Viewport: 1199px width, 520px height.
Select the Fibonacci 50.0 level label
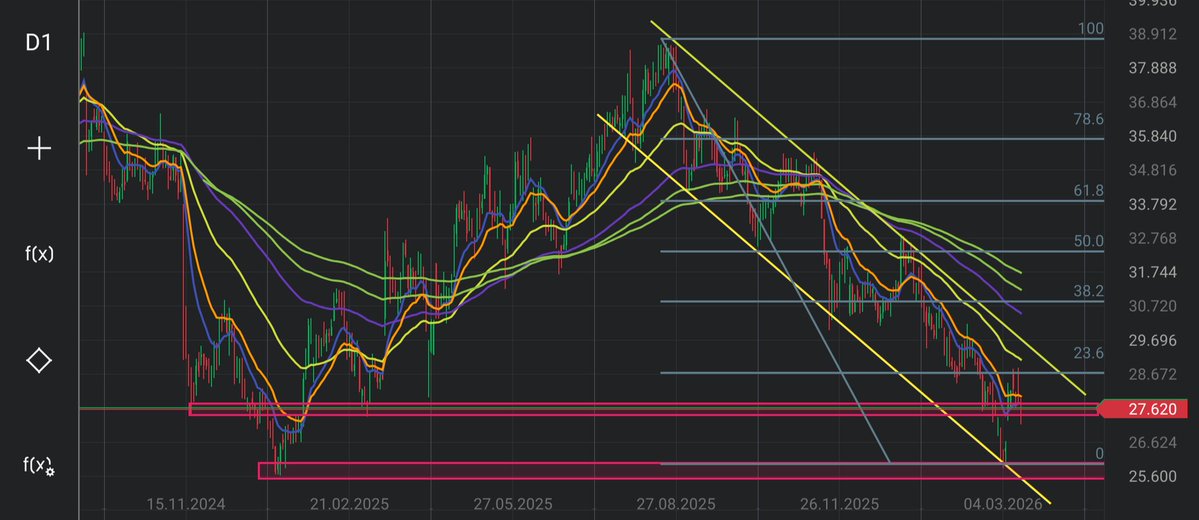point(1088,242)
